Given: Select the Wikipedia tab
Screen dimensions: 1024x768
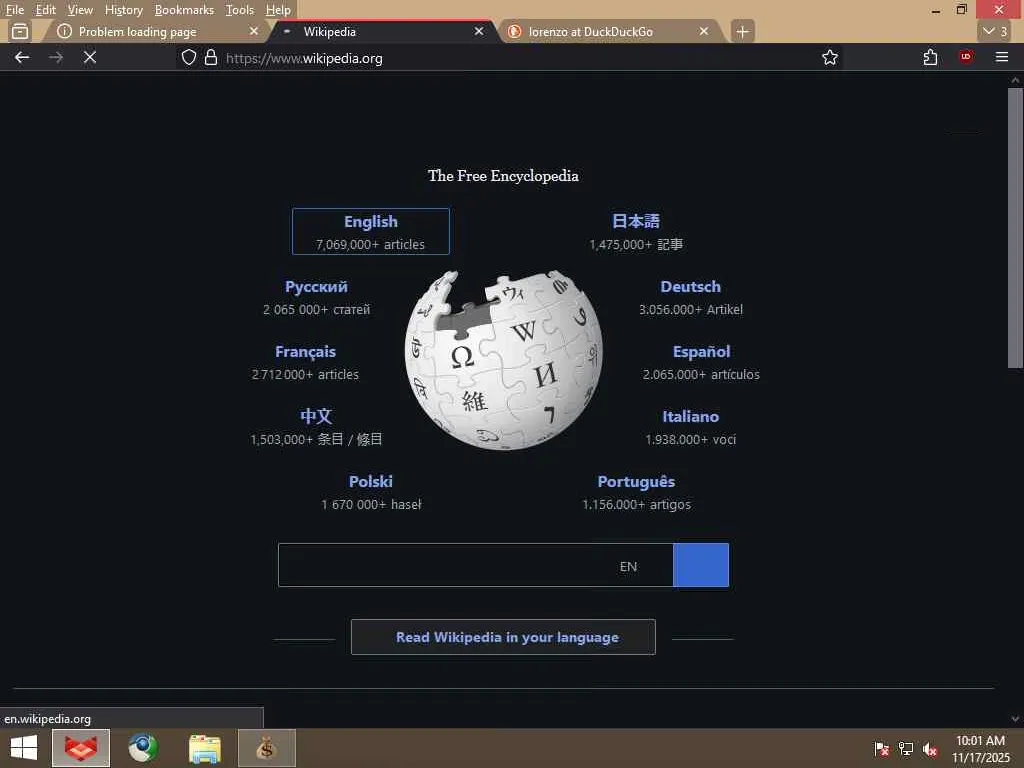Looking at the screenshot, I should pyautogui.click(x=384, y=31).
